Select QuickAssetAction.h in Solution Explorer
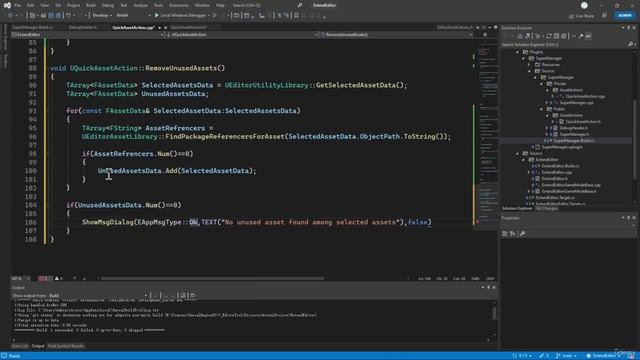Viewport: 640px width, 360px height. pyautogui.click(x=583, y=122)
